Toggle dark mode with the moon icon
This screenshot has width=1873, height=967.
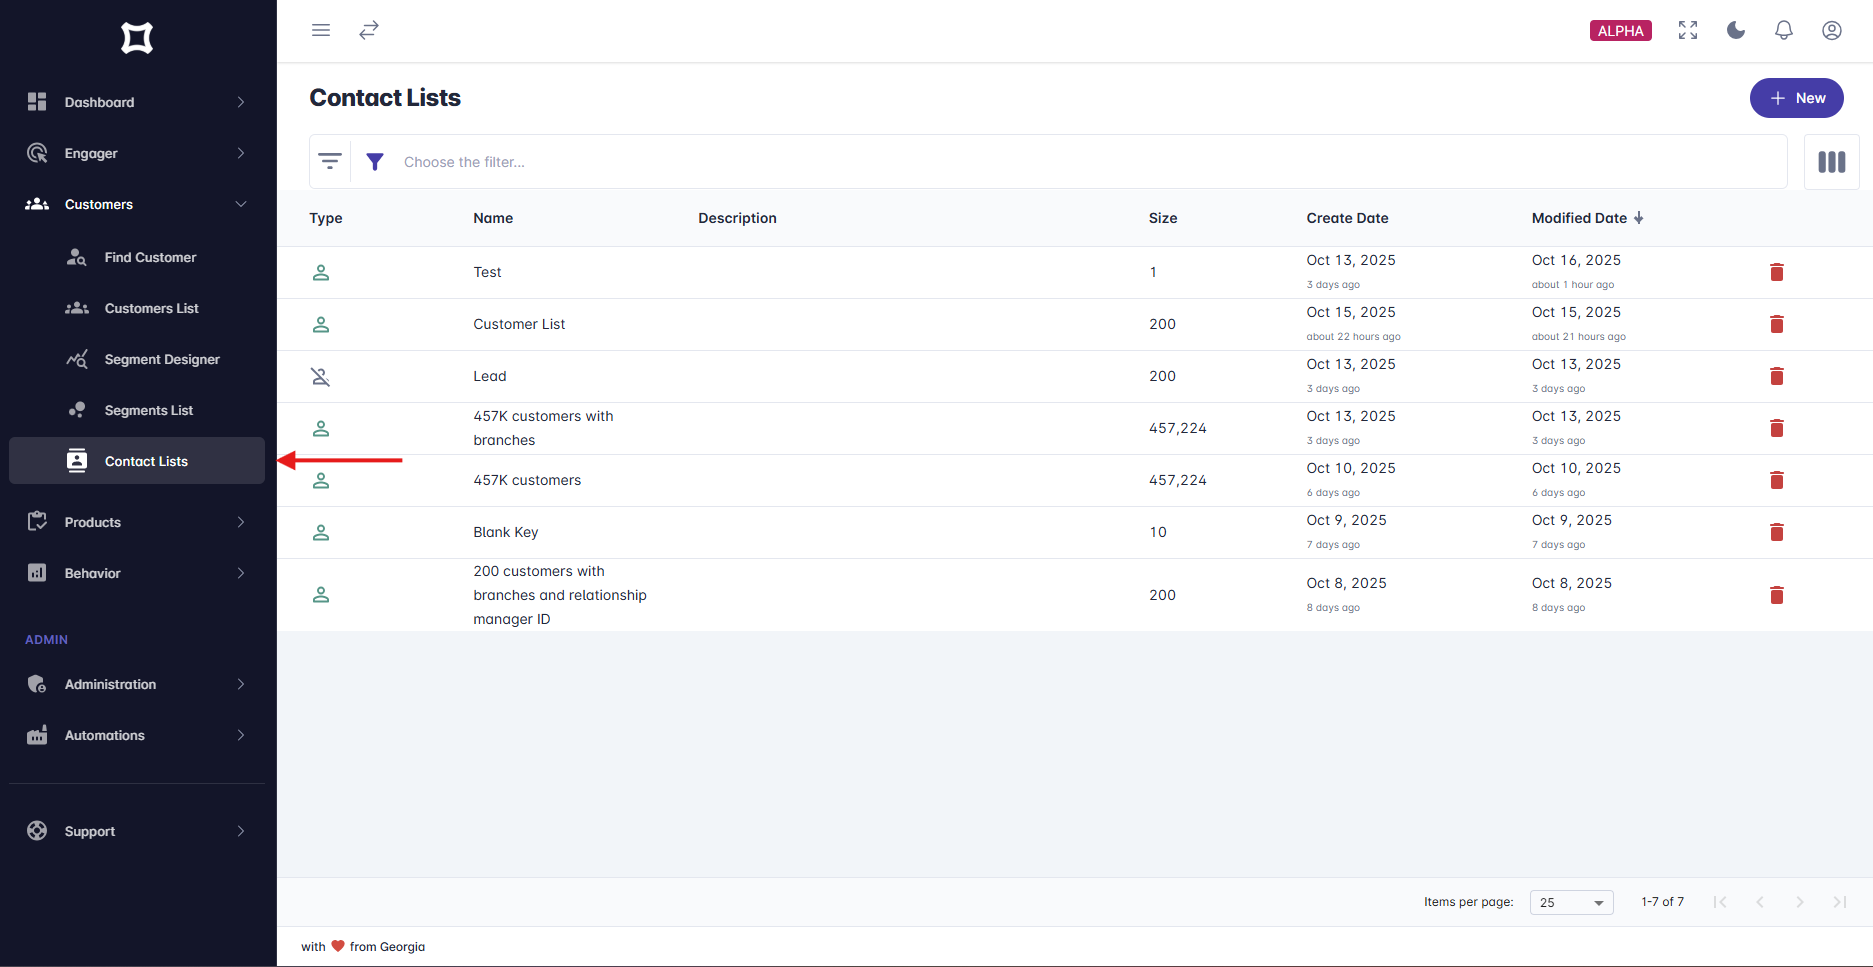[x=1735, y=30]
